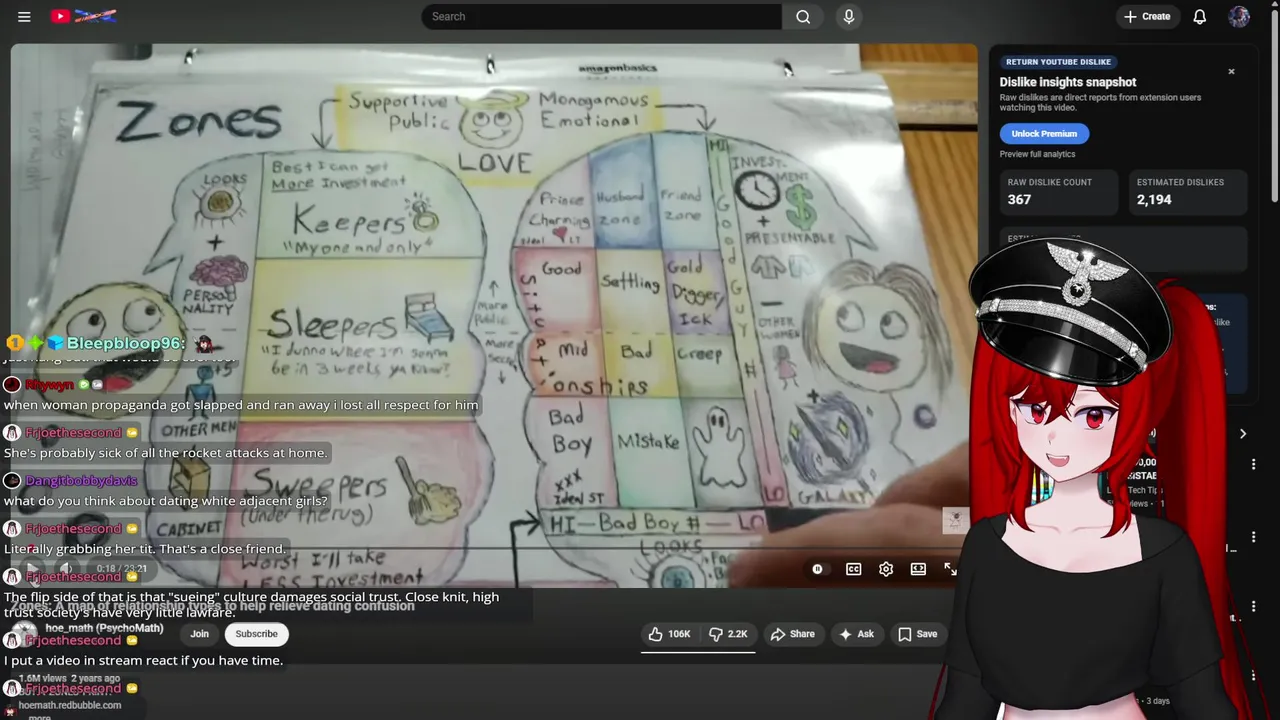Click the play button in the player

[31, 569]
